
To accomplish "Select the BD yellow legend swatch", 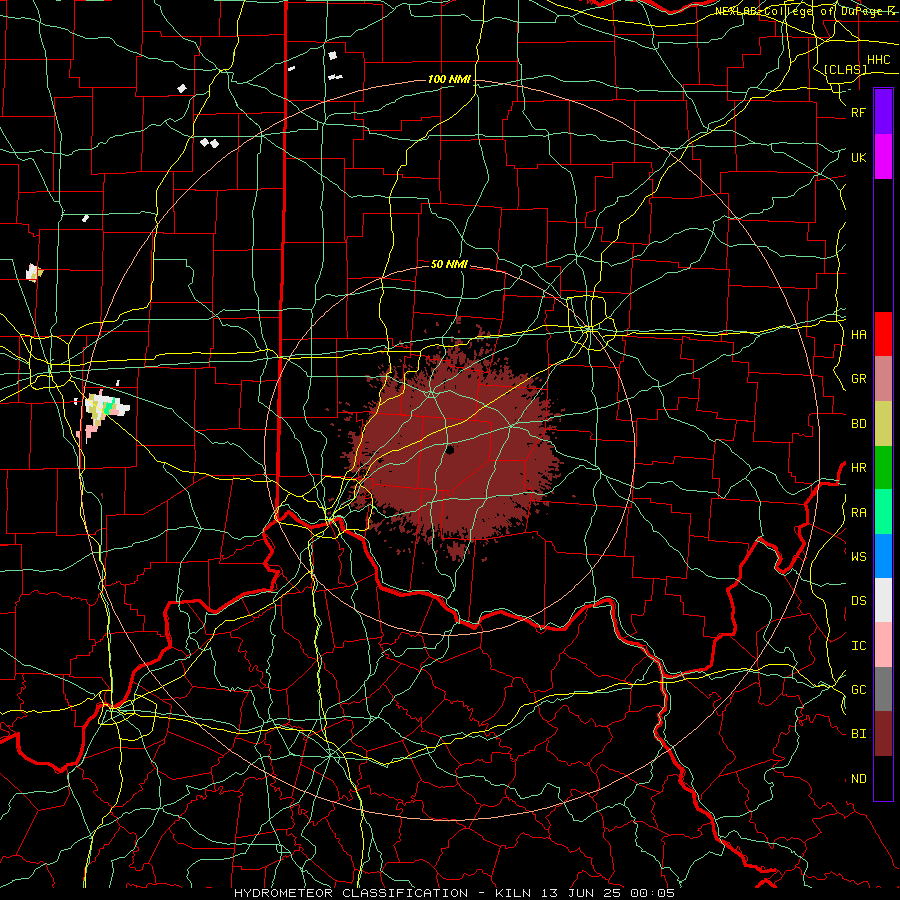I will click(x=883, y=424).
